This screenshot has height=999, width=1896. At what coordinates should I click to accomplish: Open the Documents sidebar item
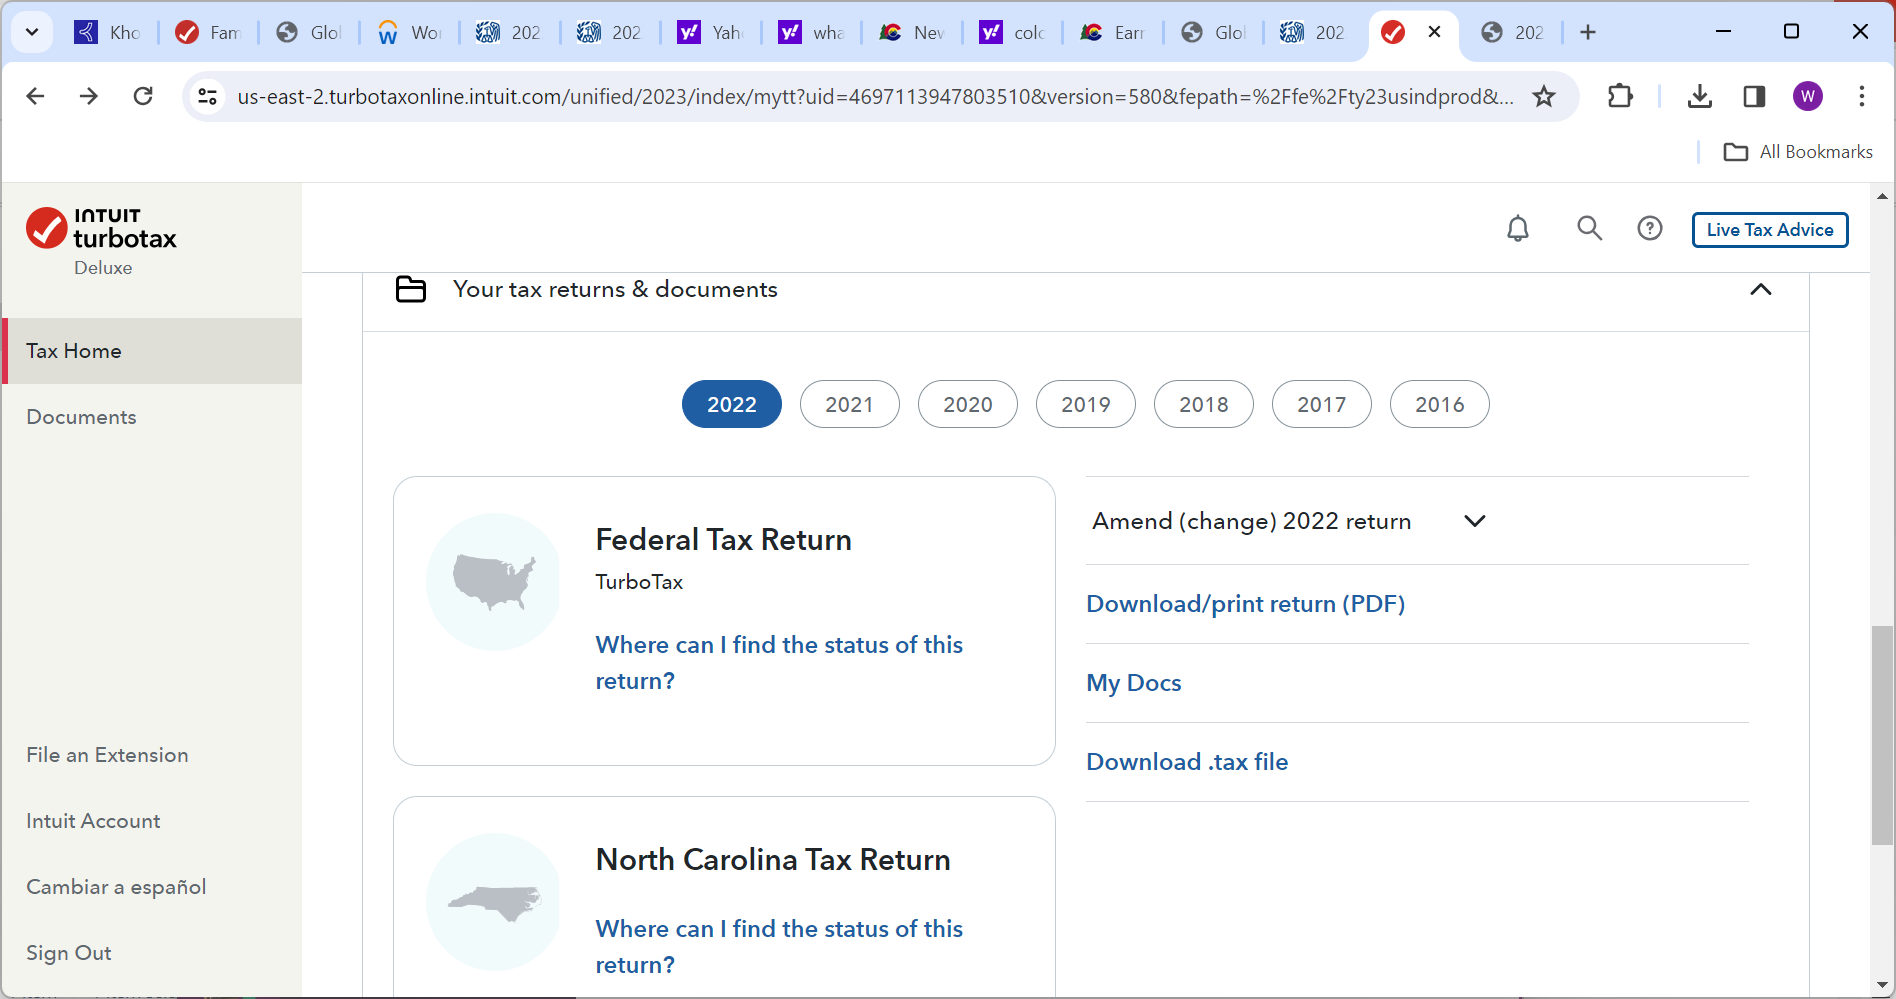[81, 417]
